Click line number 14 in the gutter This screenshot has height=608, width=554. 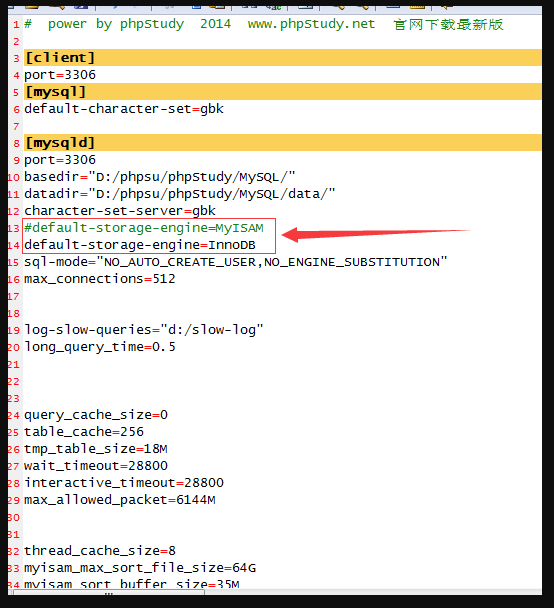[x=14, y=245]
